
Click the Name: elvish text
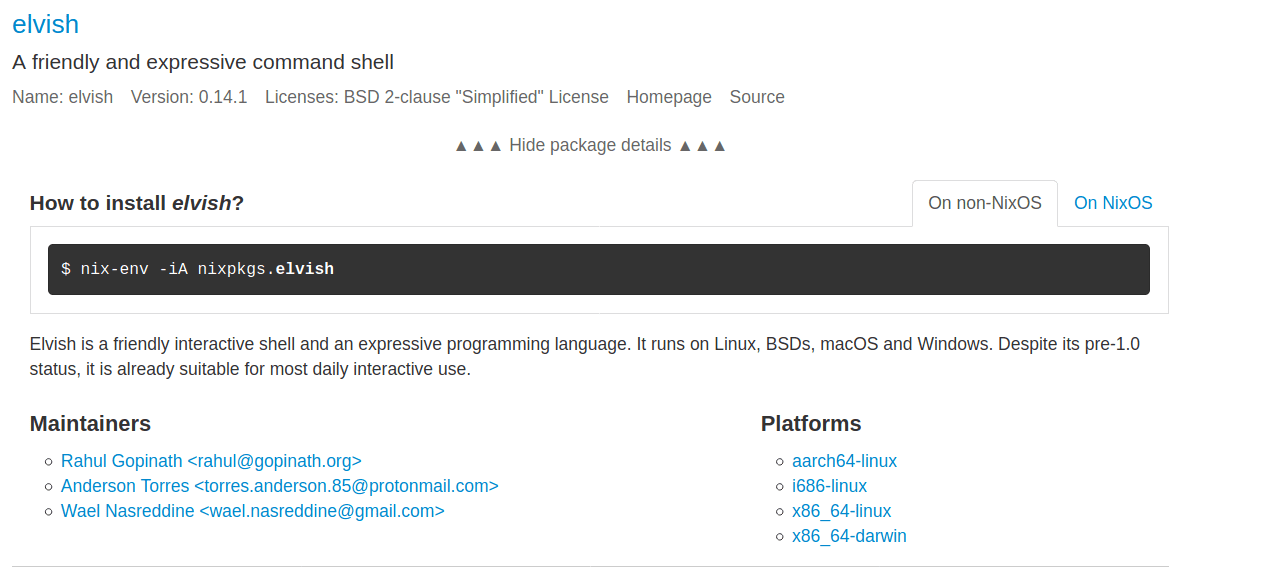[63, 97]
